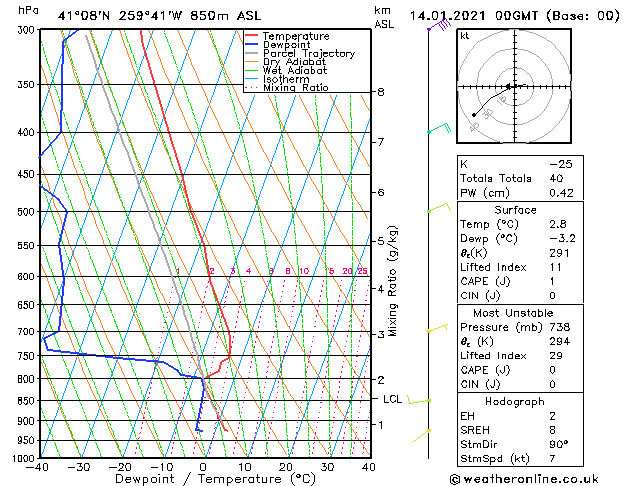Click the yellow wind barb near 925 hPa
Screen dimensions: 629x486
[x=422, y=436]
